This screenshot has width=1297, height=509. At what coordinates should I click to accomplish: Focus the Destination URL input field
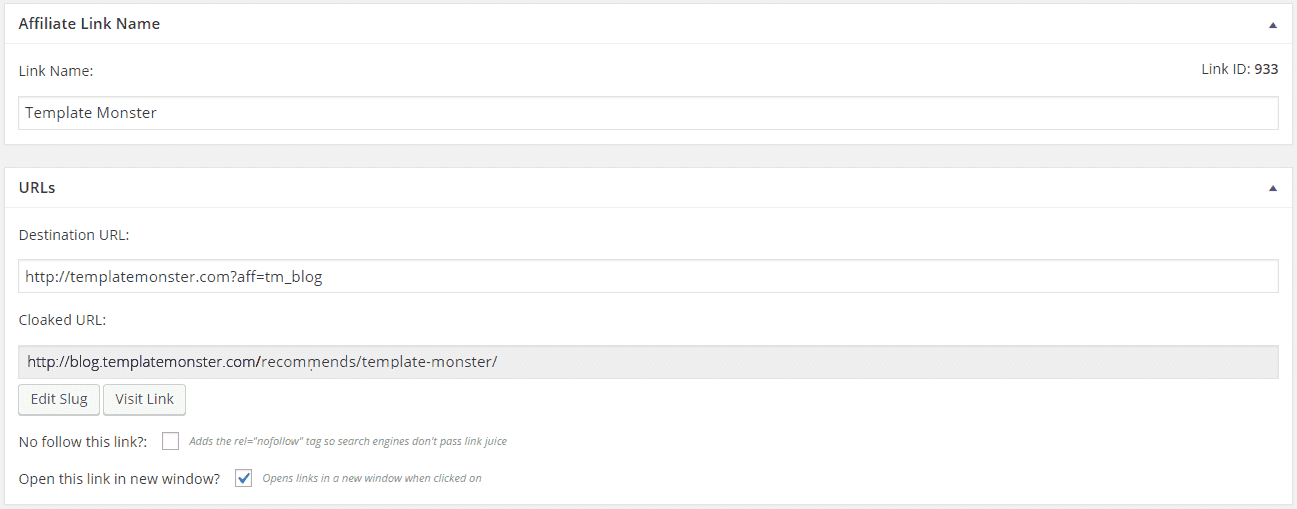point(648,277)
